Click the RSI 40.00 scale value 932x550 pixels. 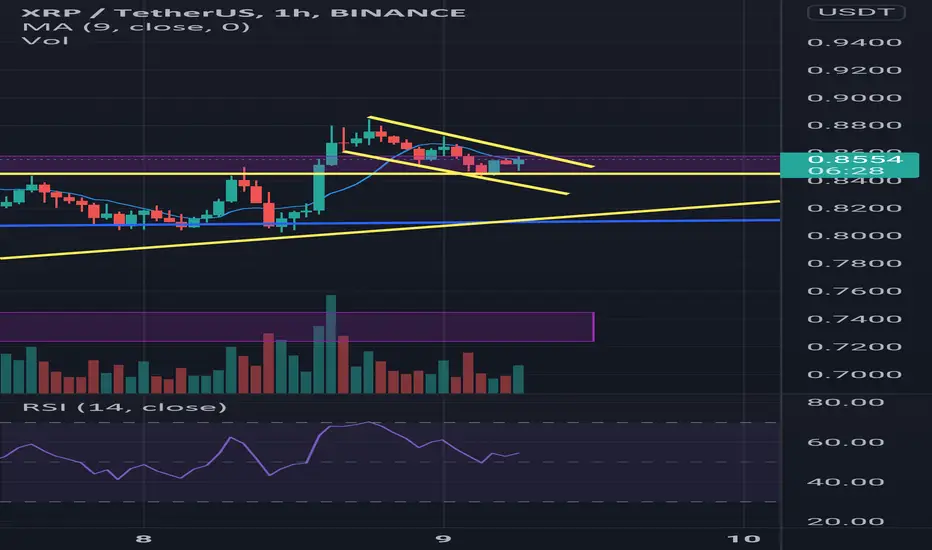click(x=845, y=482)
